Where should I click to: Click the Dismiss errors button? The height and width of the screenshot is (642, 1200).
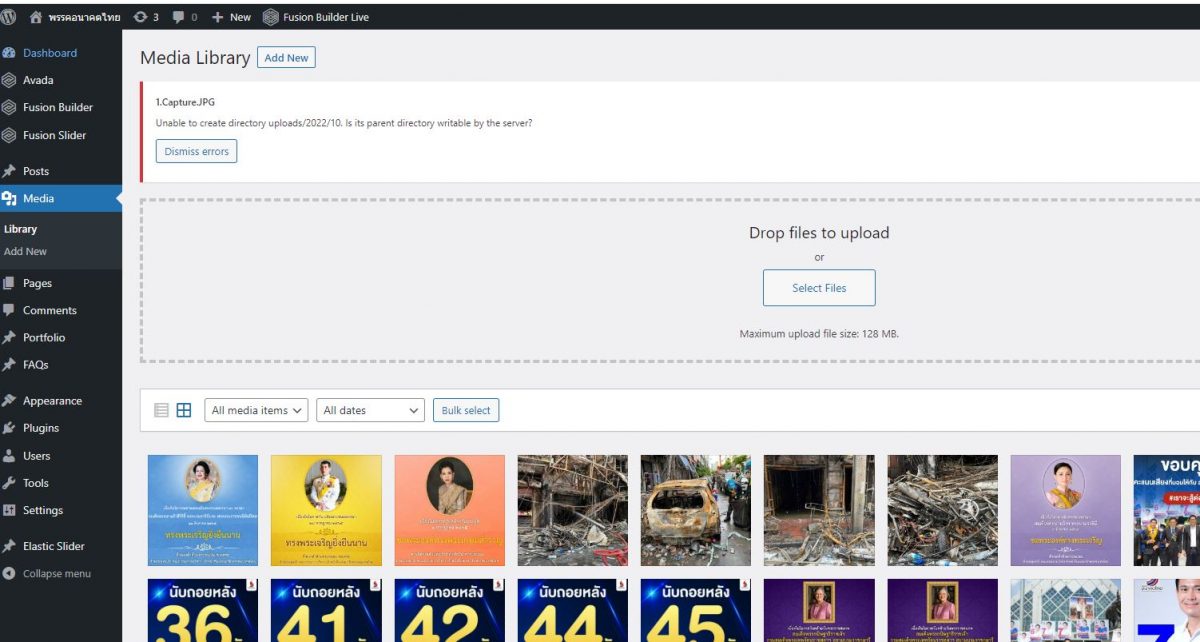[x=196, y=151]
